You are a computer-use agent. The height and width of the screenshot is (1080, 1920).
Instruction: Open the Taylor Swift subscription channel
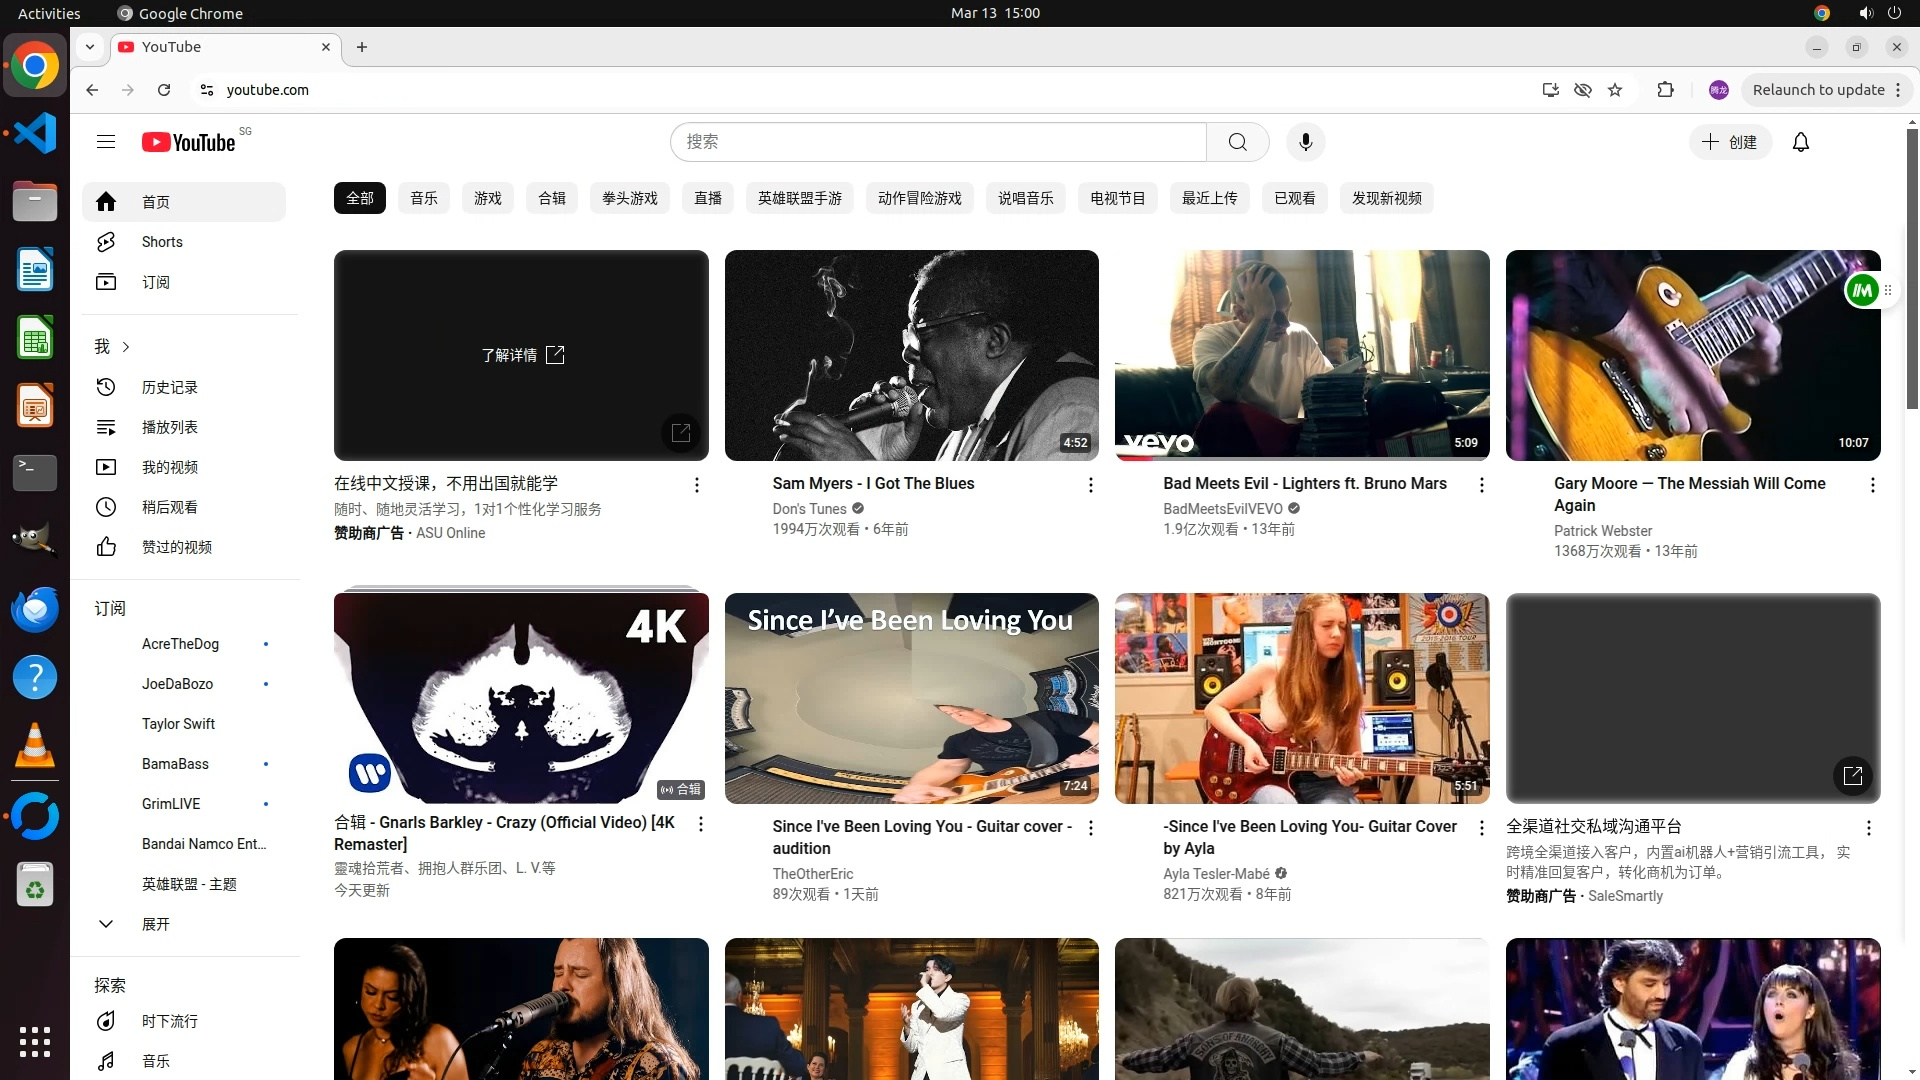[x=178, y=724]
